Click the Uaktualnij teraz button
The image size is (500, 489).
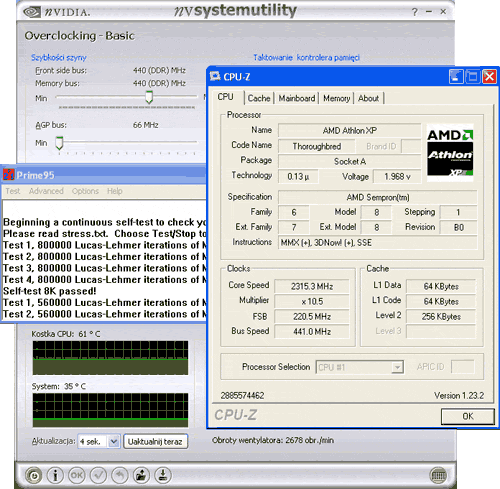(x=155, y=441)
